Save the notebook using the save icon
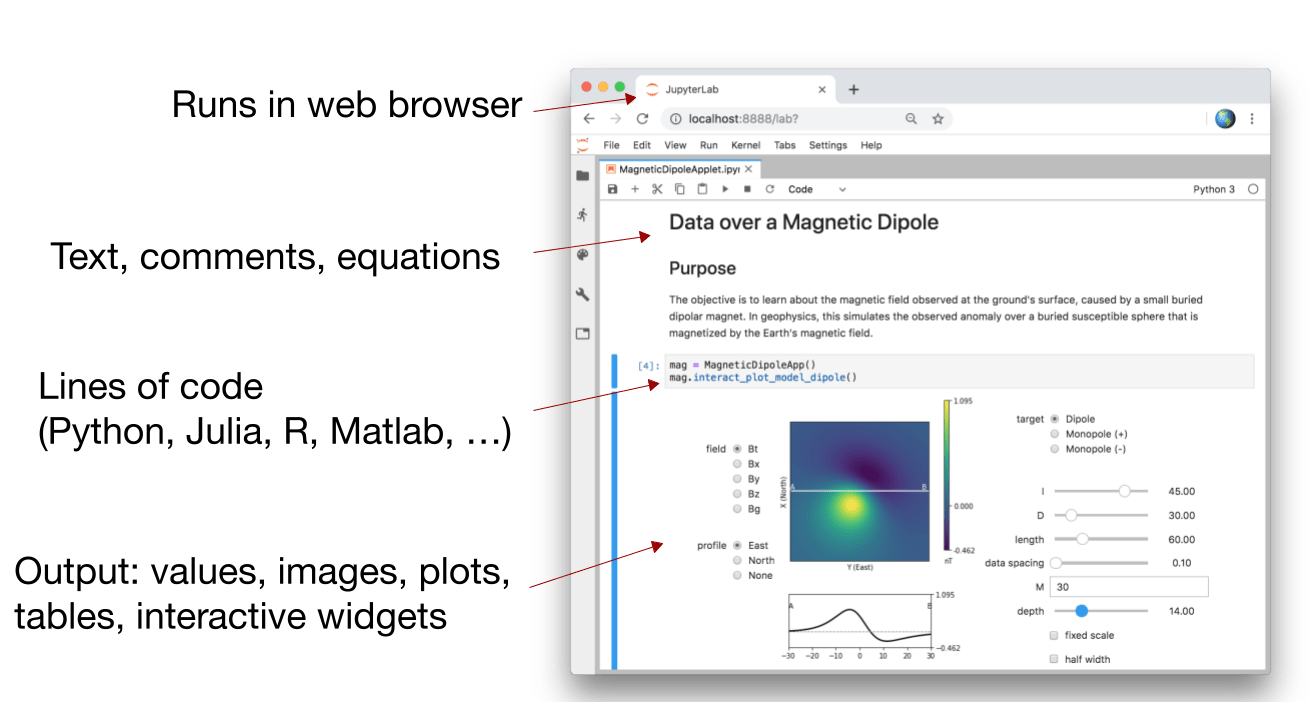Image resolution: width=1316 pixels, height=702 pixels. pos(613,189)
